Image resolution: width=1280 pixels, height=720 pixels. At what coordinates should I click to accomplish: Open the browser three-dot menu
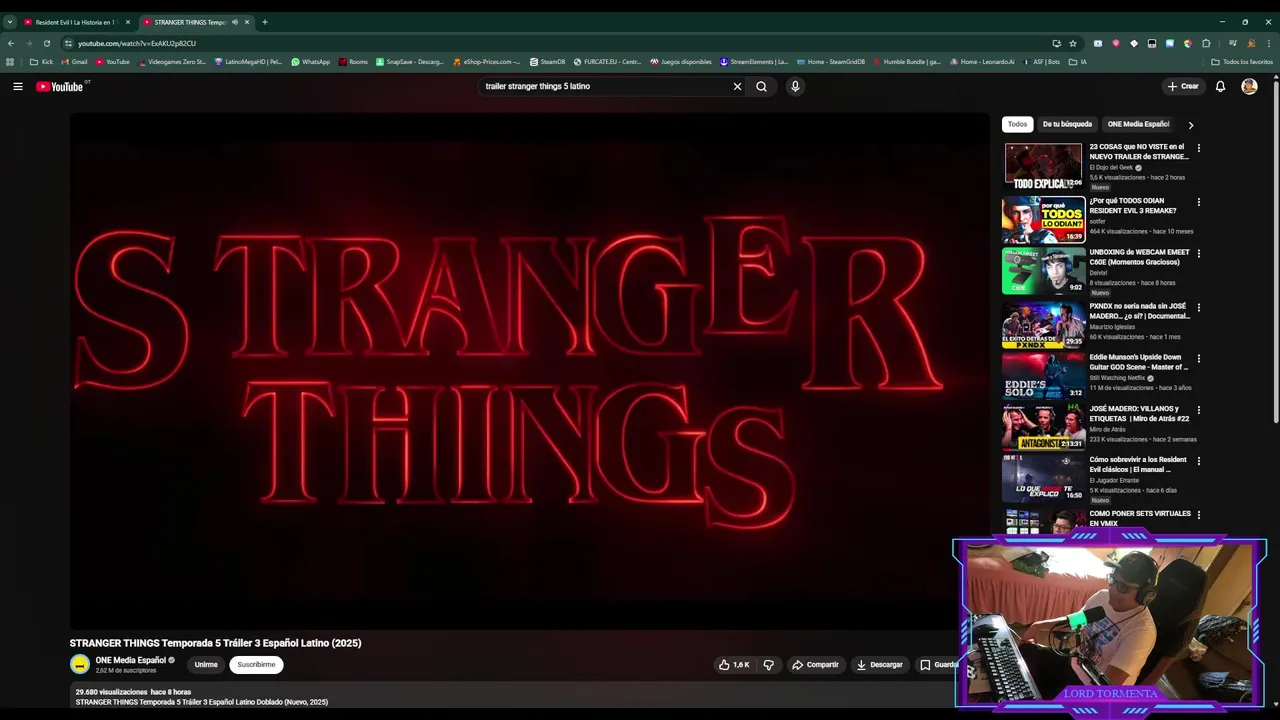click(1268, 43)
